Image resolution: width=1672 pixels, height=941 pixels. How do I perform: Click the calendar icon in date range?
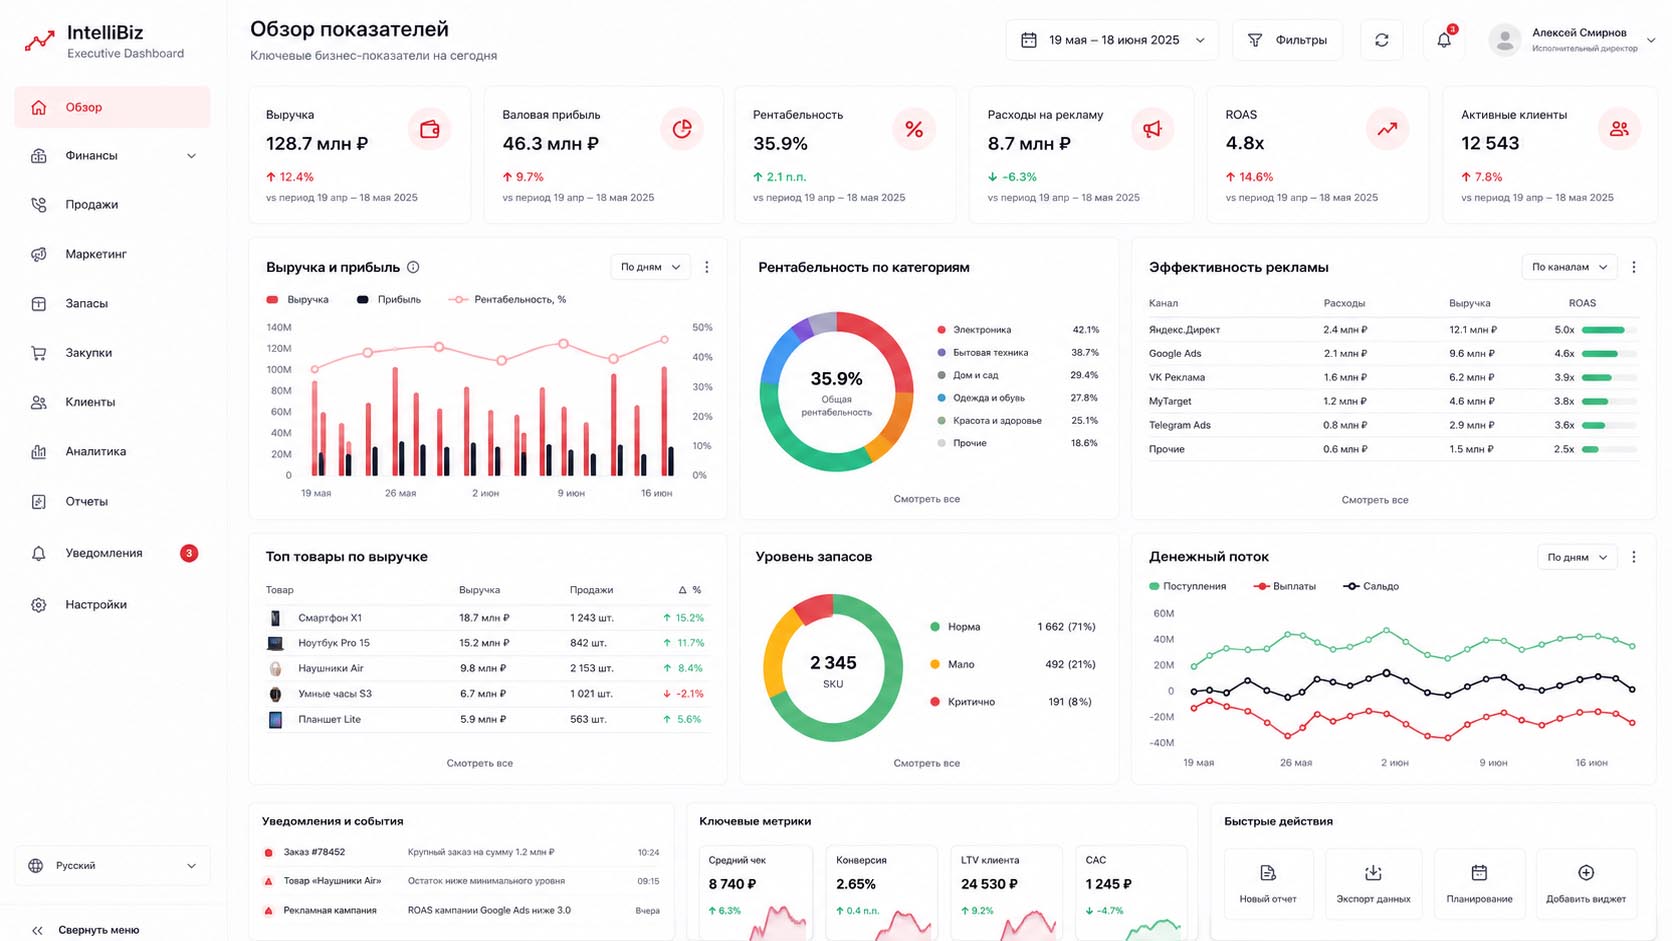[x=1028, y=40]
